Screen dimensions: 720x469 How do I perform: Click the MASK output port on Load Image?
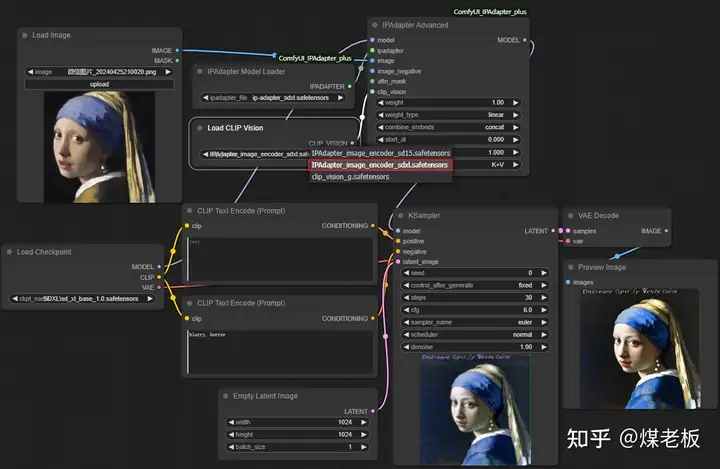tap(177, 61)
